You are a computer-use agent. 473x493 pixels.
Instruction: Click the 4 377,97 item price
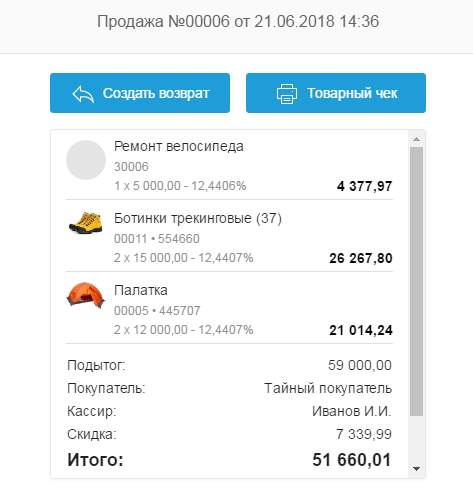[x=365, y=186]
